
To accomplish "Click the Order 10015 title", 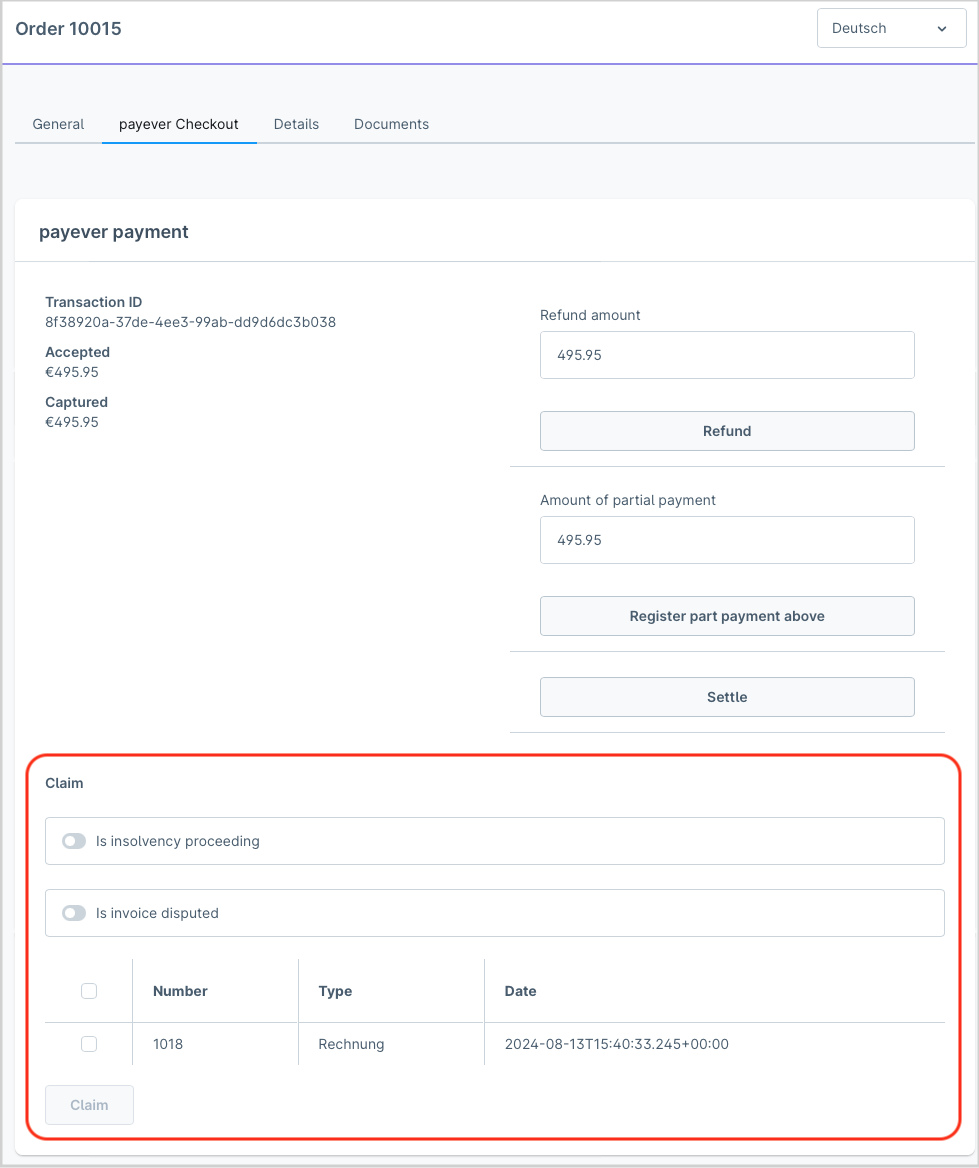I will tap(69, 28).
